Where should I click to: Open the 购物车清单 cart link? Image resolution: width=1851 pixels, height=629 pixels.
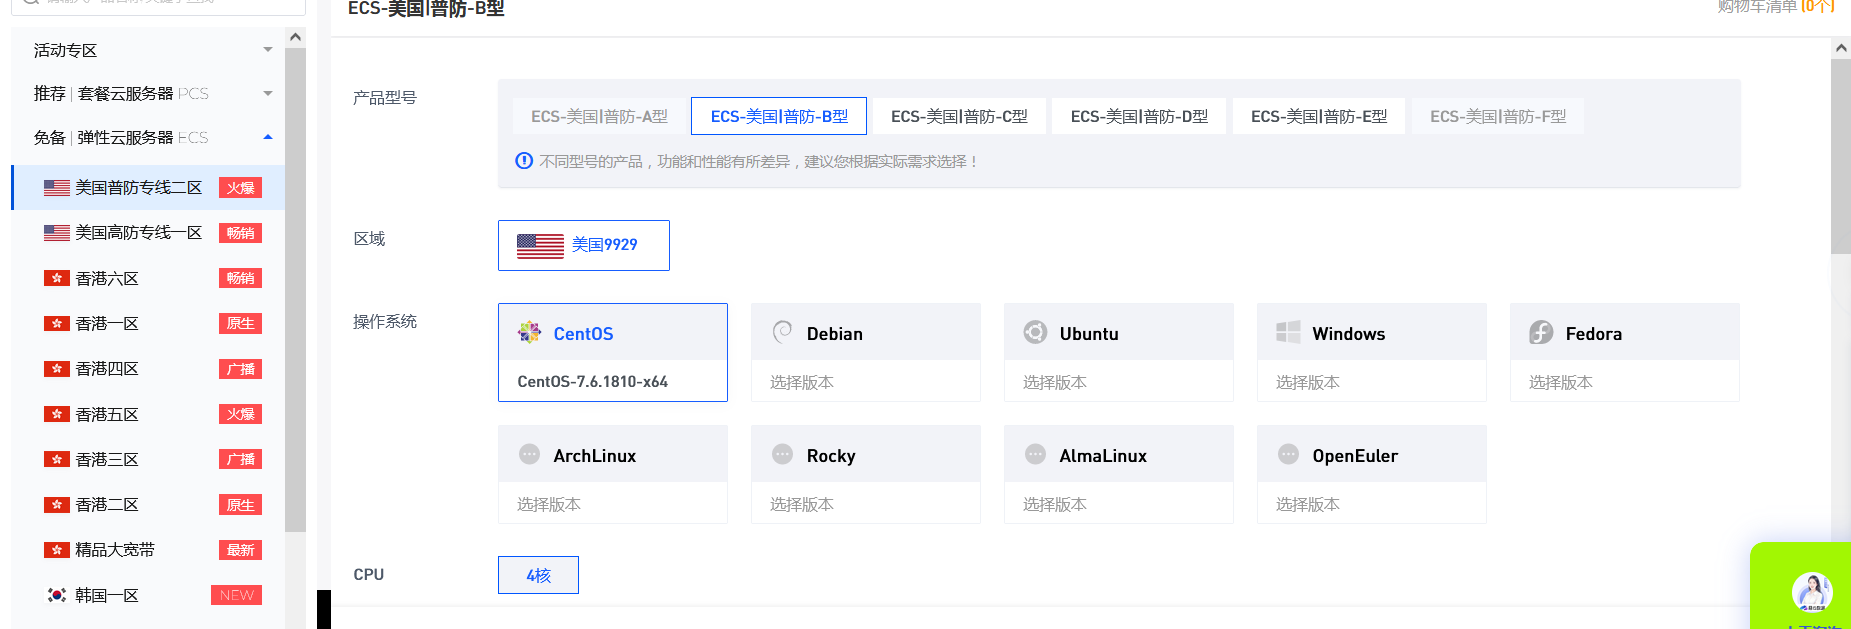coord(1775,7)
